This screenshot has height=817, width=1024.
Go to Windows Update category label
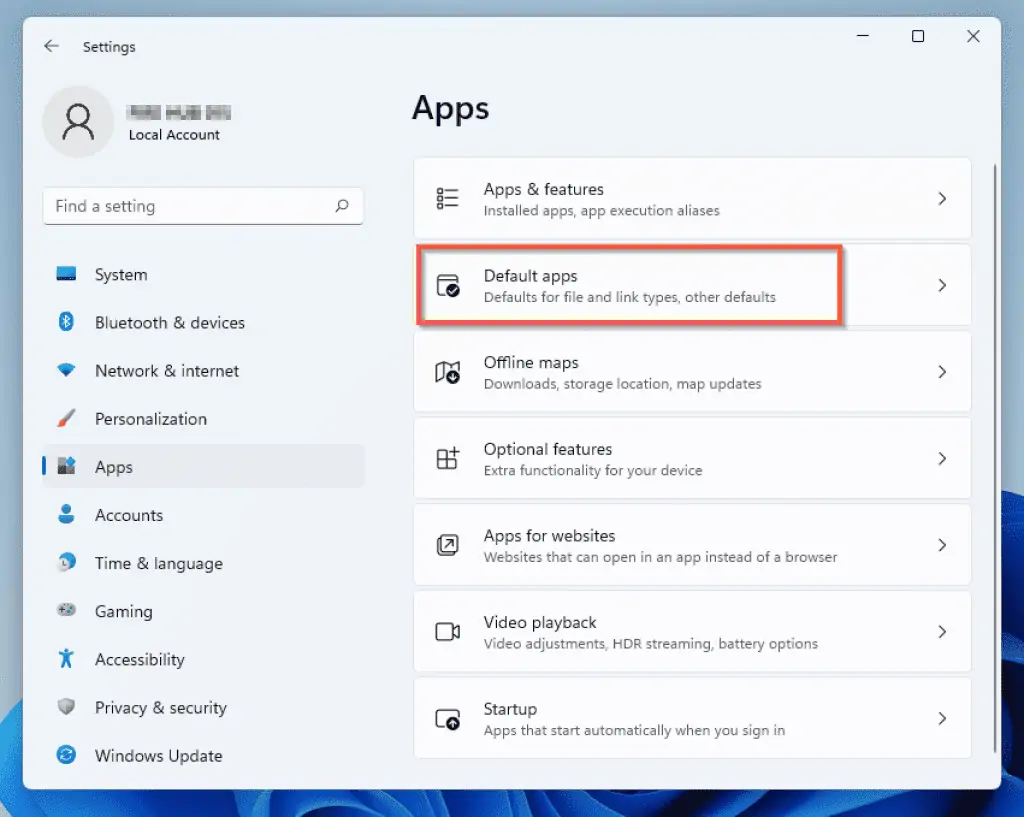tap(159, 756)
